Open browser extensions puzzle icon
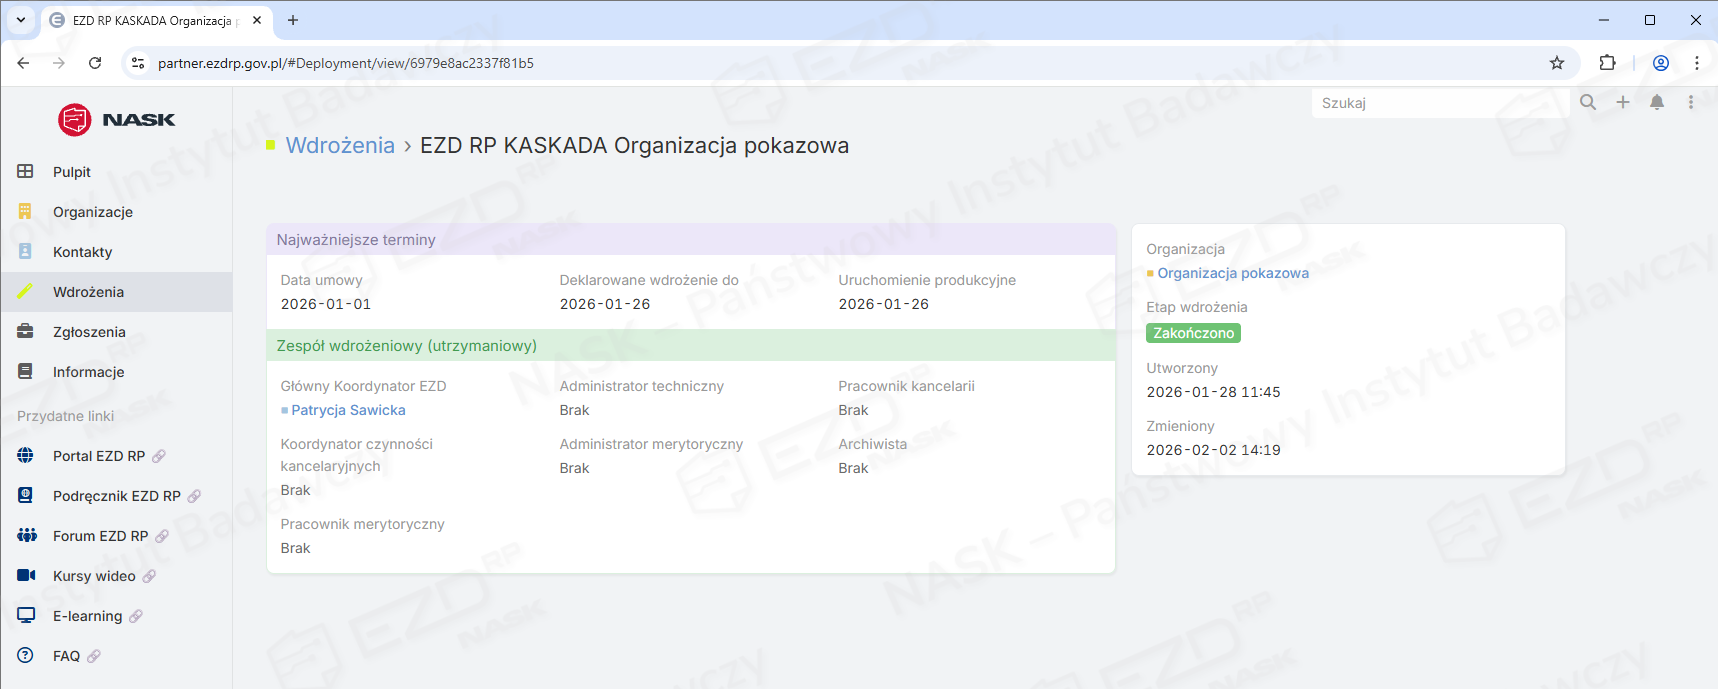The height and width of the screenshot is (689, 1718). [1607, 63]
